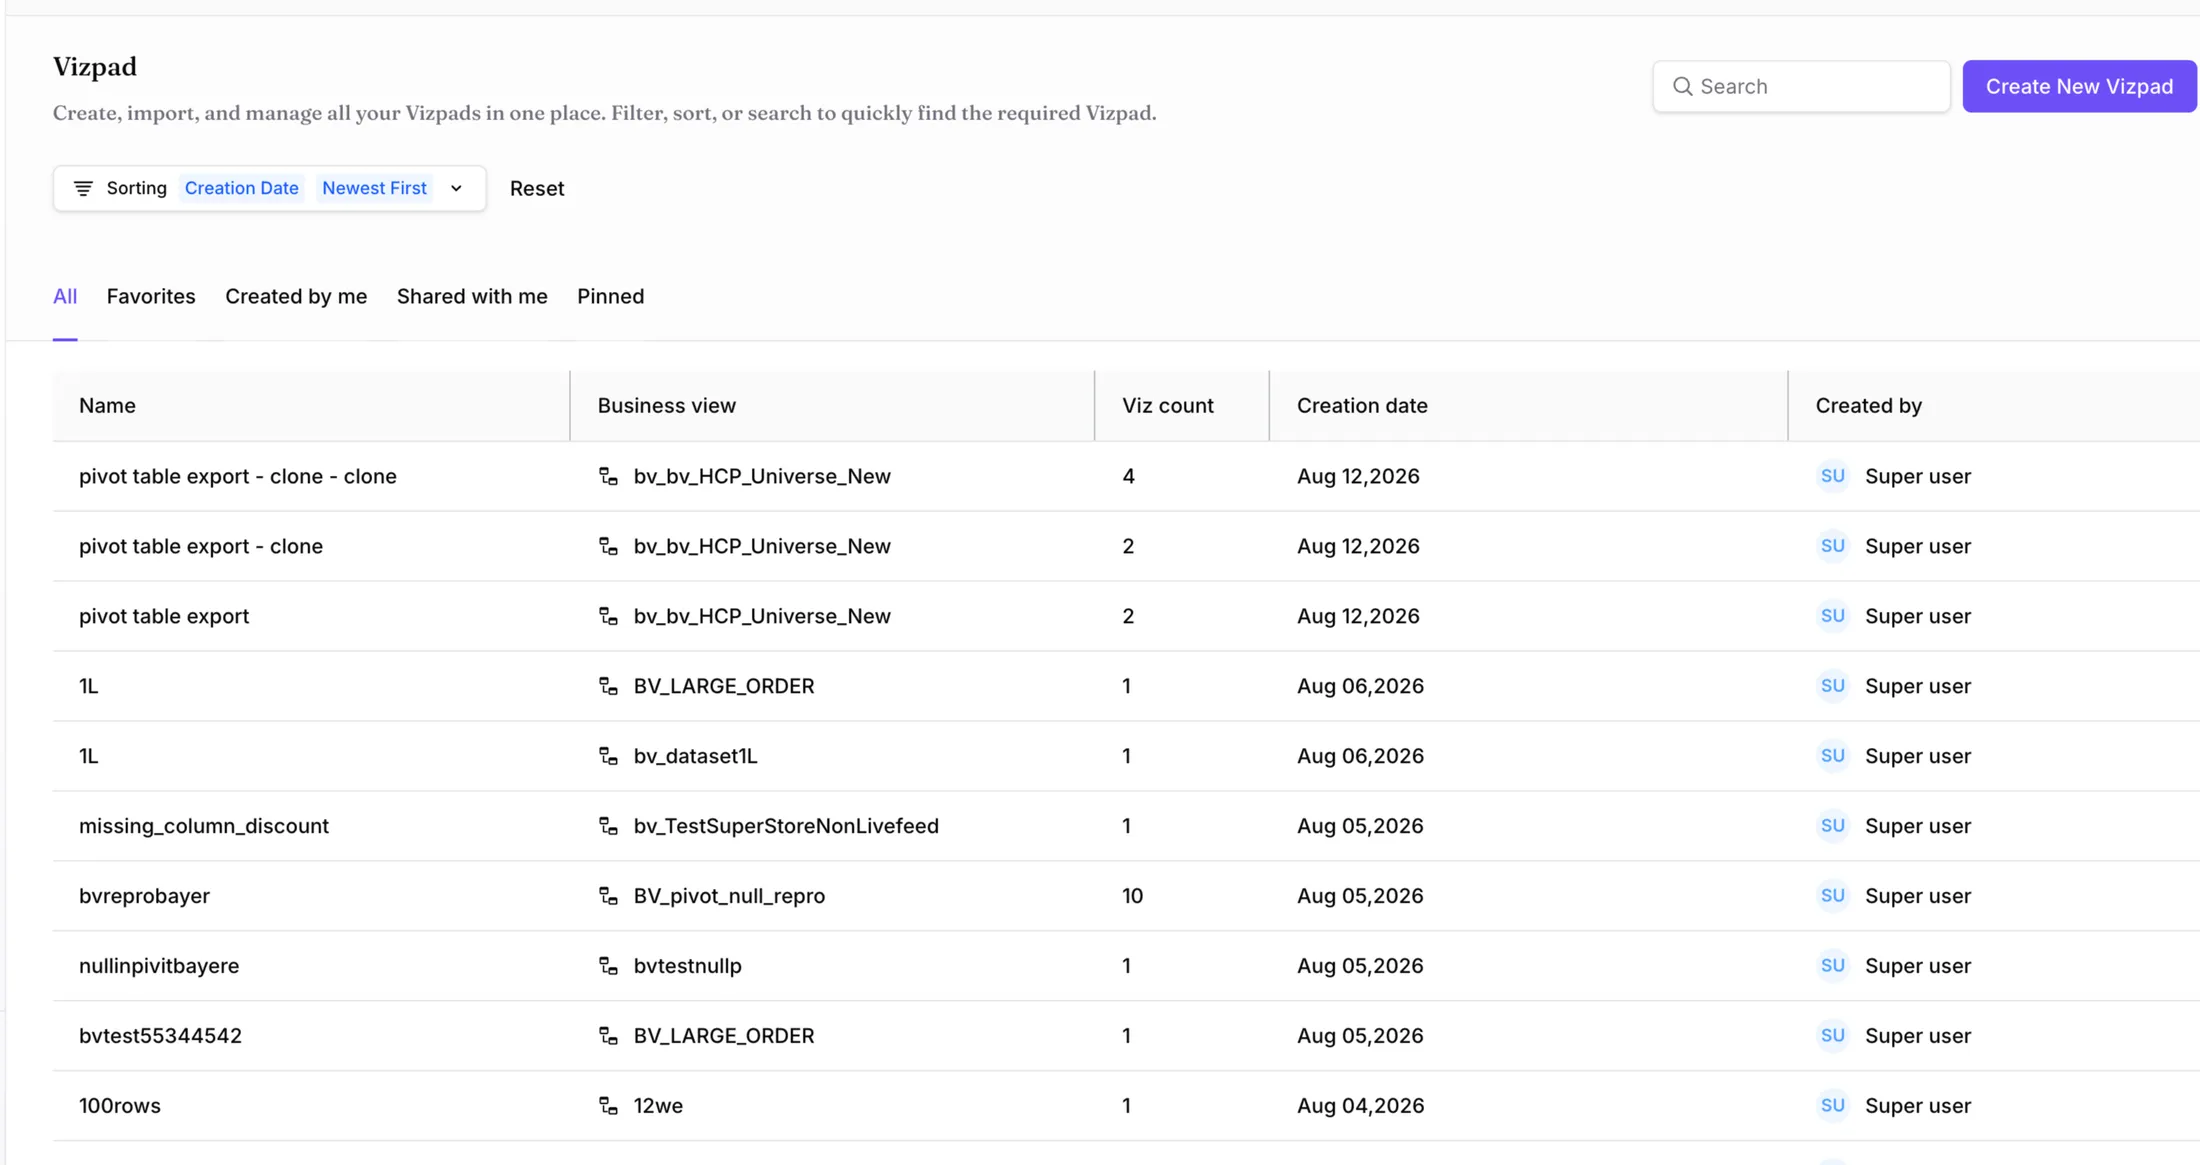Open the Newest First sort order chip
The image size is (2200, 1165).
(x=374, y=188)
